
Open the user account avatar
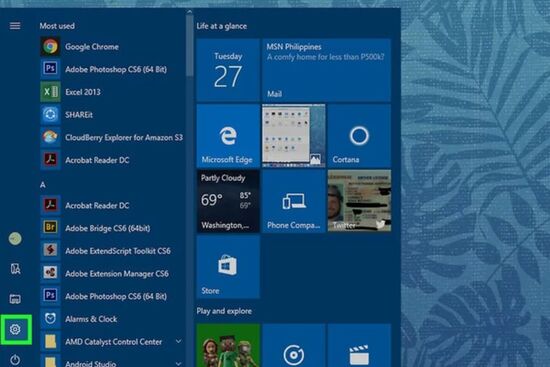pyautogui.click(x=15, y=239)
